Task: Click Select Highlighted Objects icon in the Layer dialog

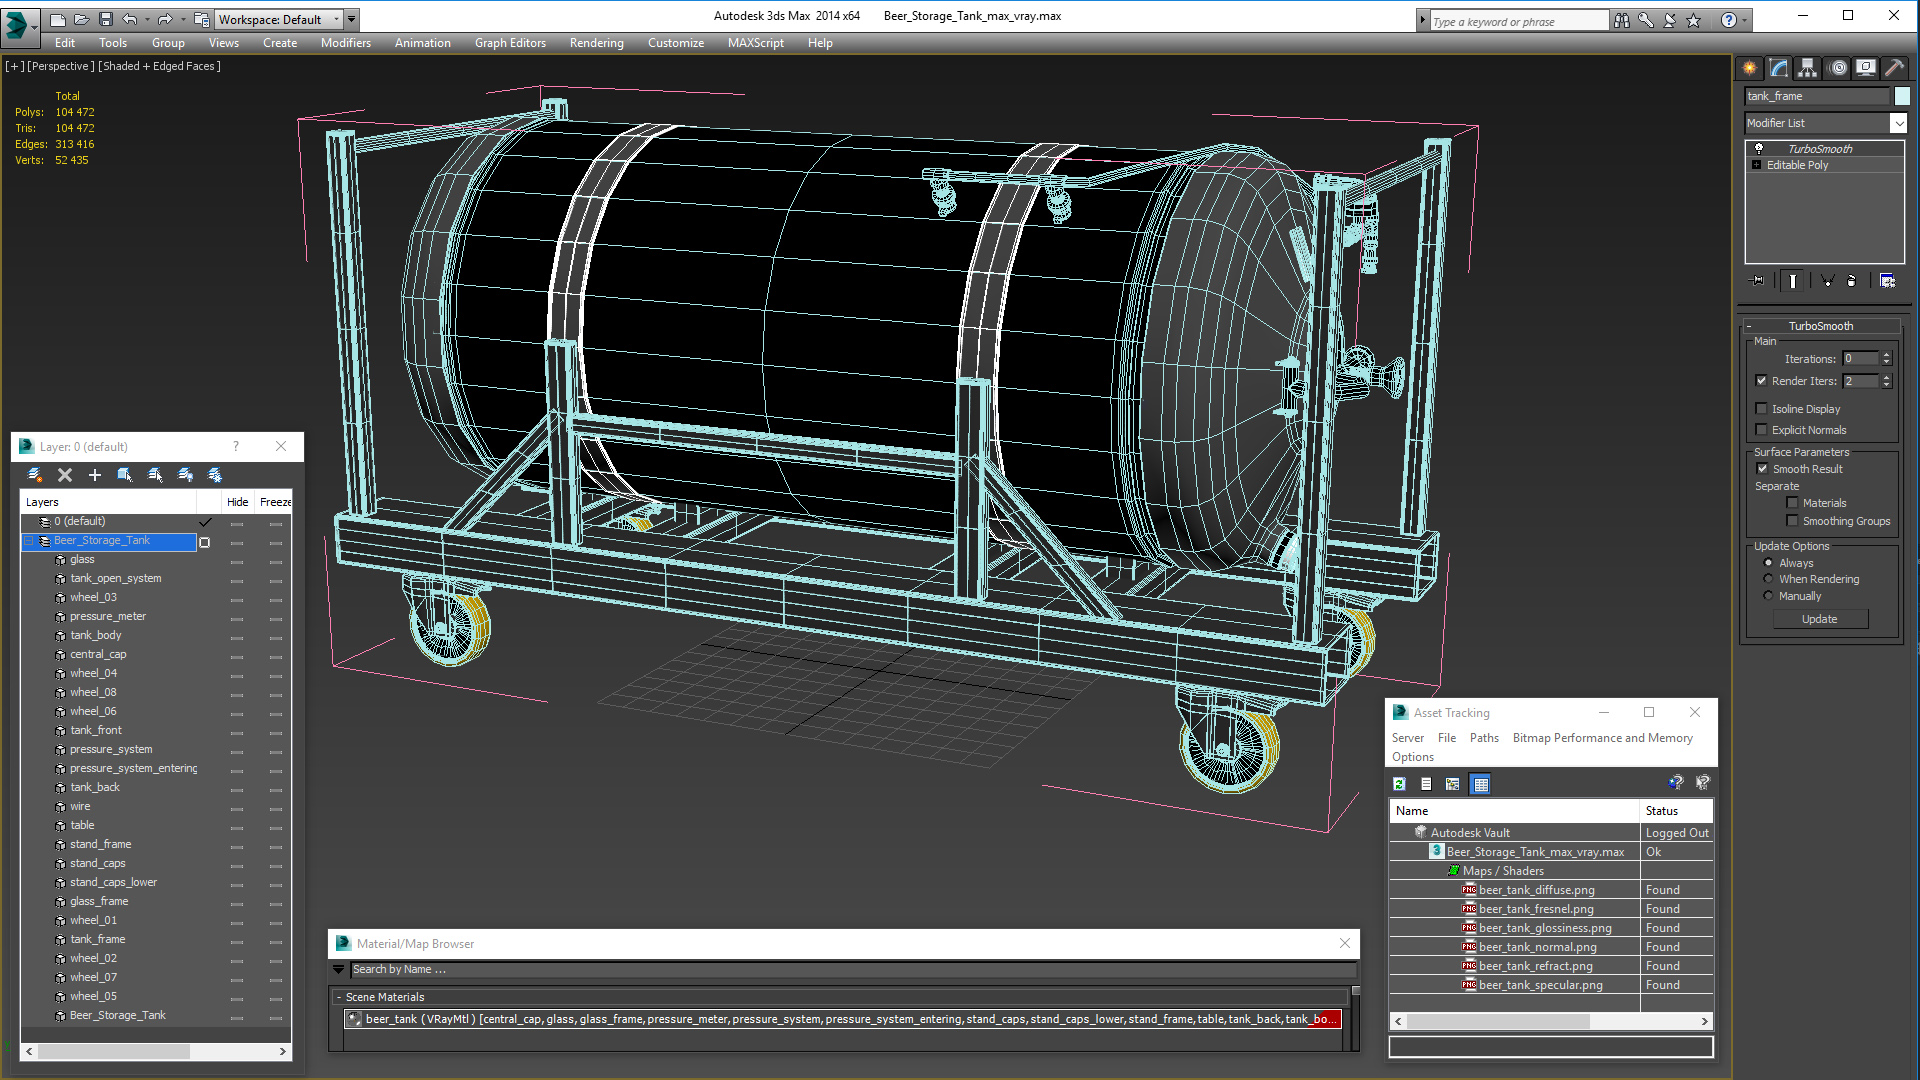Action: pos(125,475)
